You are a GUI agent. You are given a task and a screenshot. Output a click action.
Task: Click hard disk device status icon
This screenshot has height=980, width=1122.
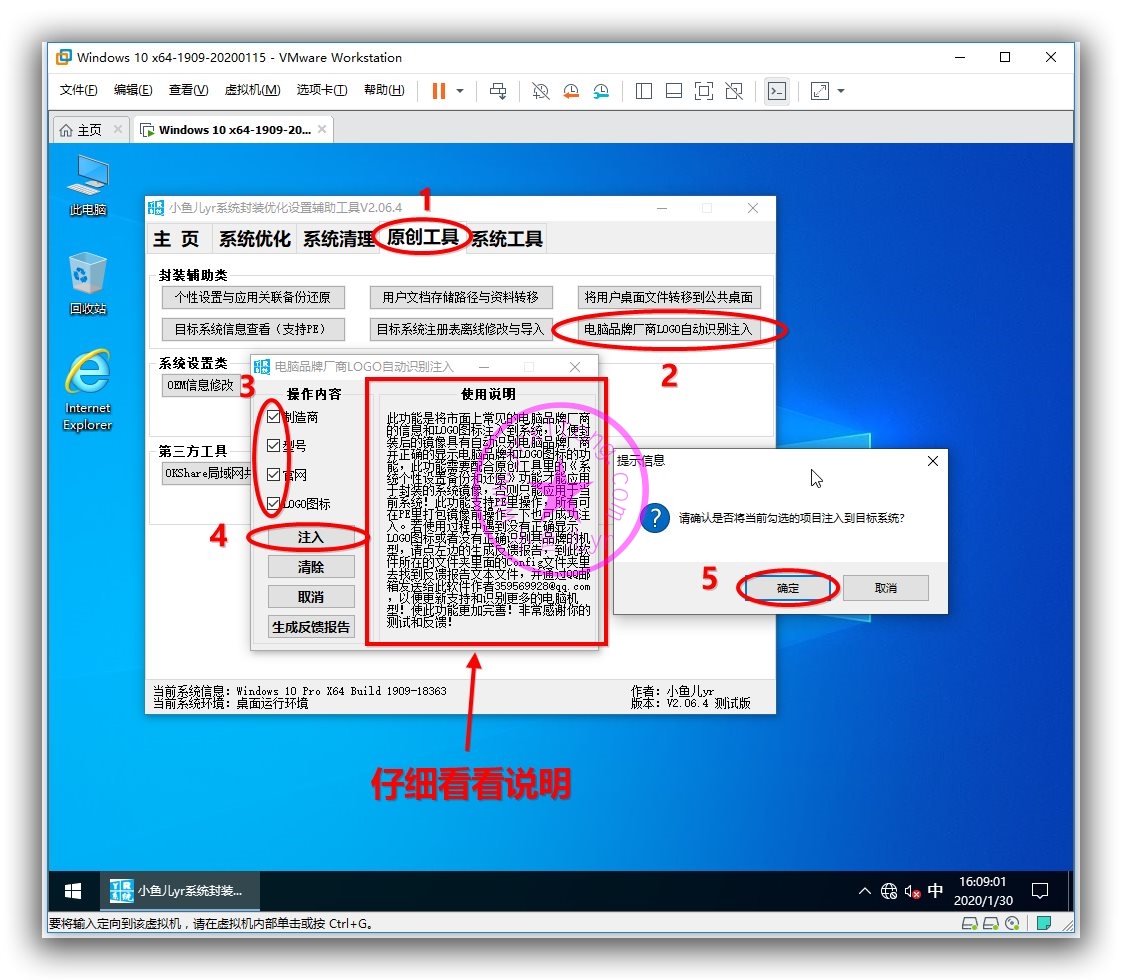pos(970,923)
